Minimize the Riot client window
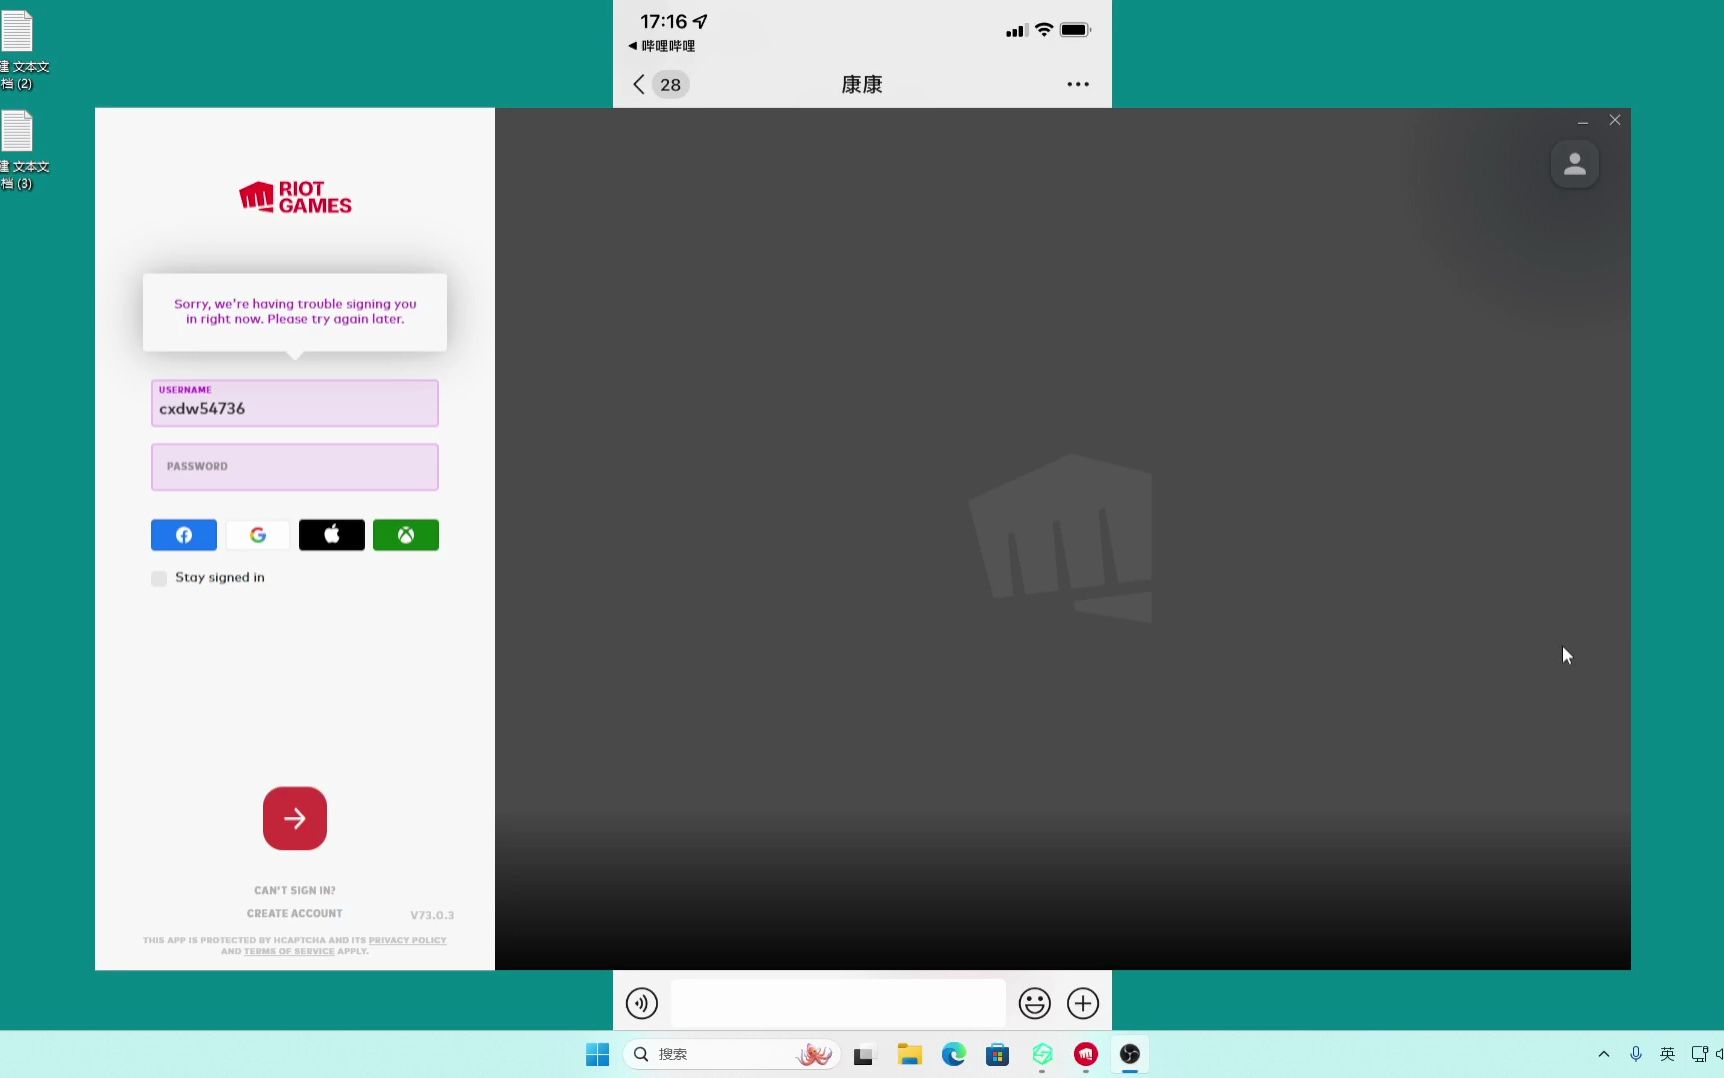 (1583, 120)
